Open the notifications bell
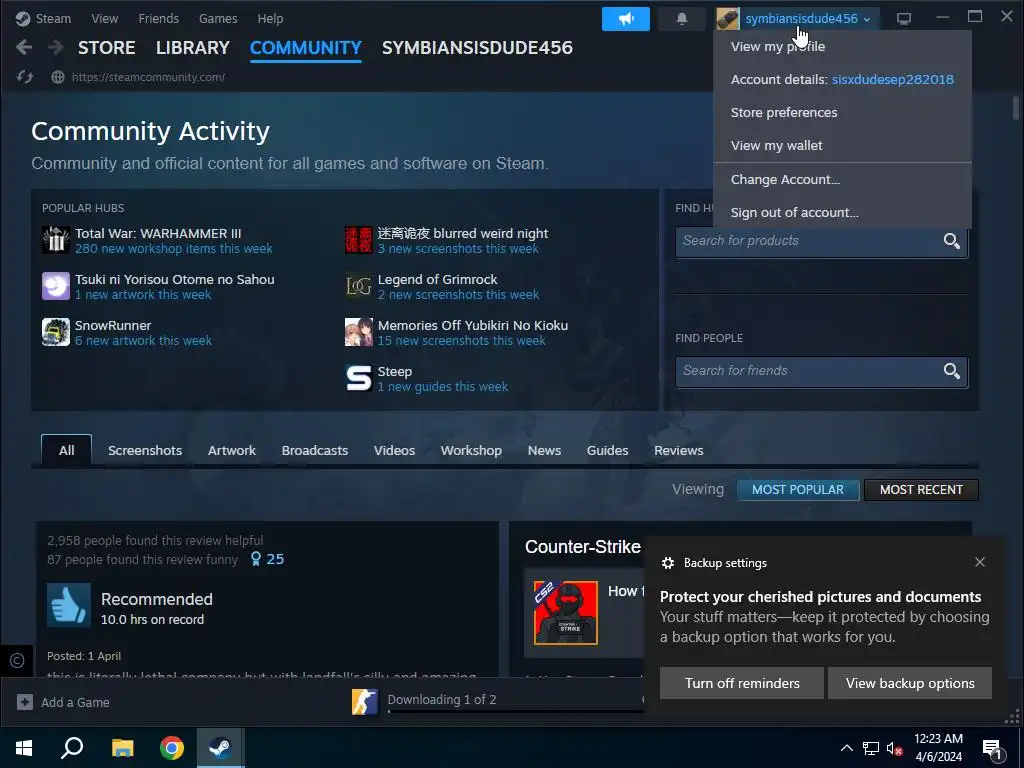Viewport: 1024px width, 768px height. 682,19
